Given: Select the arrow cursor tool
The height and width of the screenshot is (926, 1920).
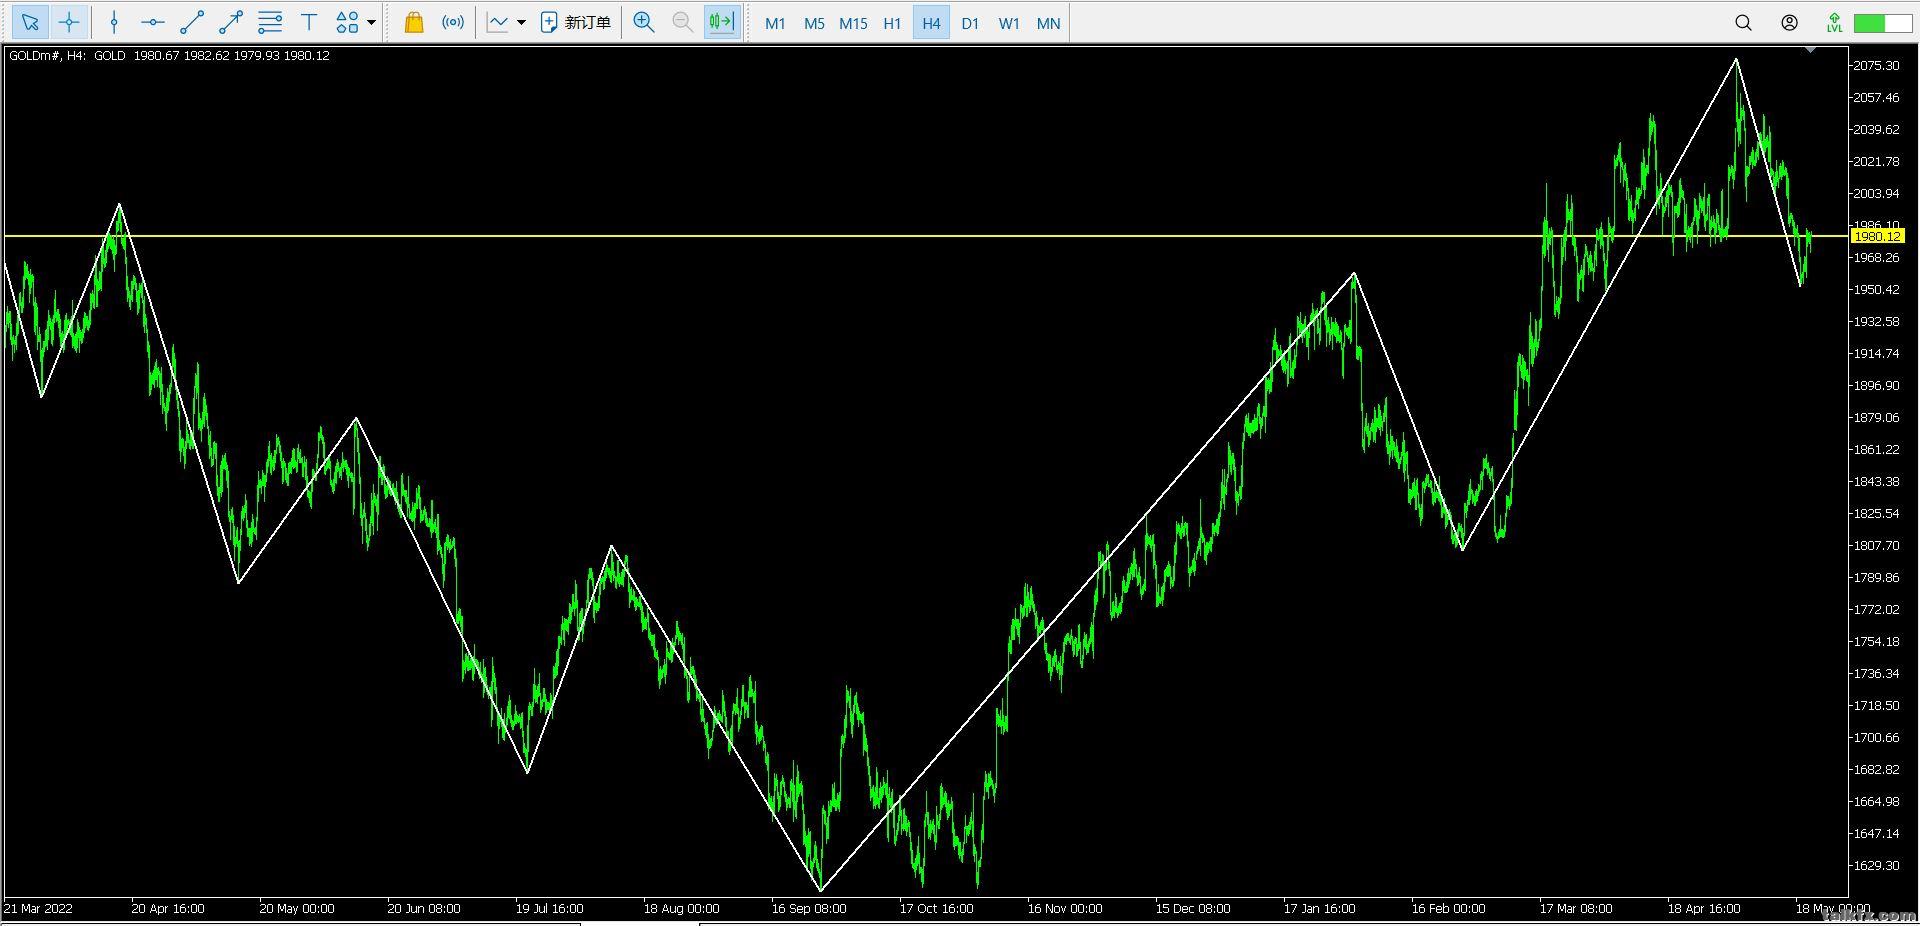Looking at the screenshot, I should 30,22.
